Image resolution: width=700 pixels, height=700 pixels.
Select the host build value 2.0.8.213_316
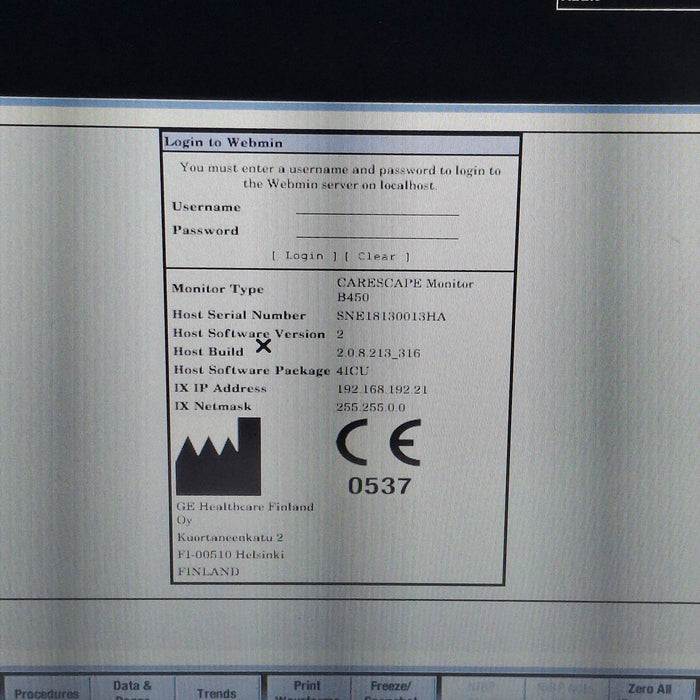pos(379,353)
